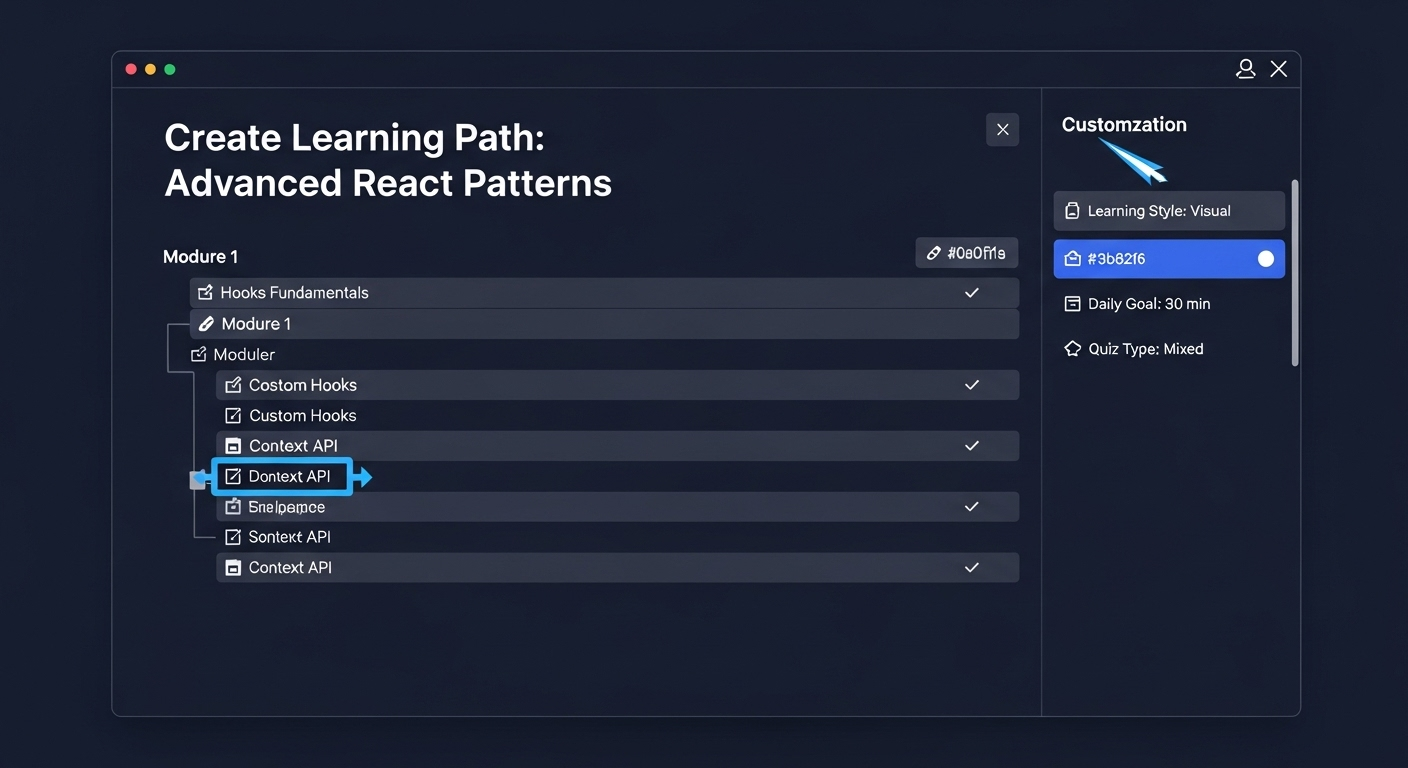Click the handle left of Dontext API
The image size is (1408, 768).
coord(197,481)
